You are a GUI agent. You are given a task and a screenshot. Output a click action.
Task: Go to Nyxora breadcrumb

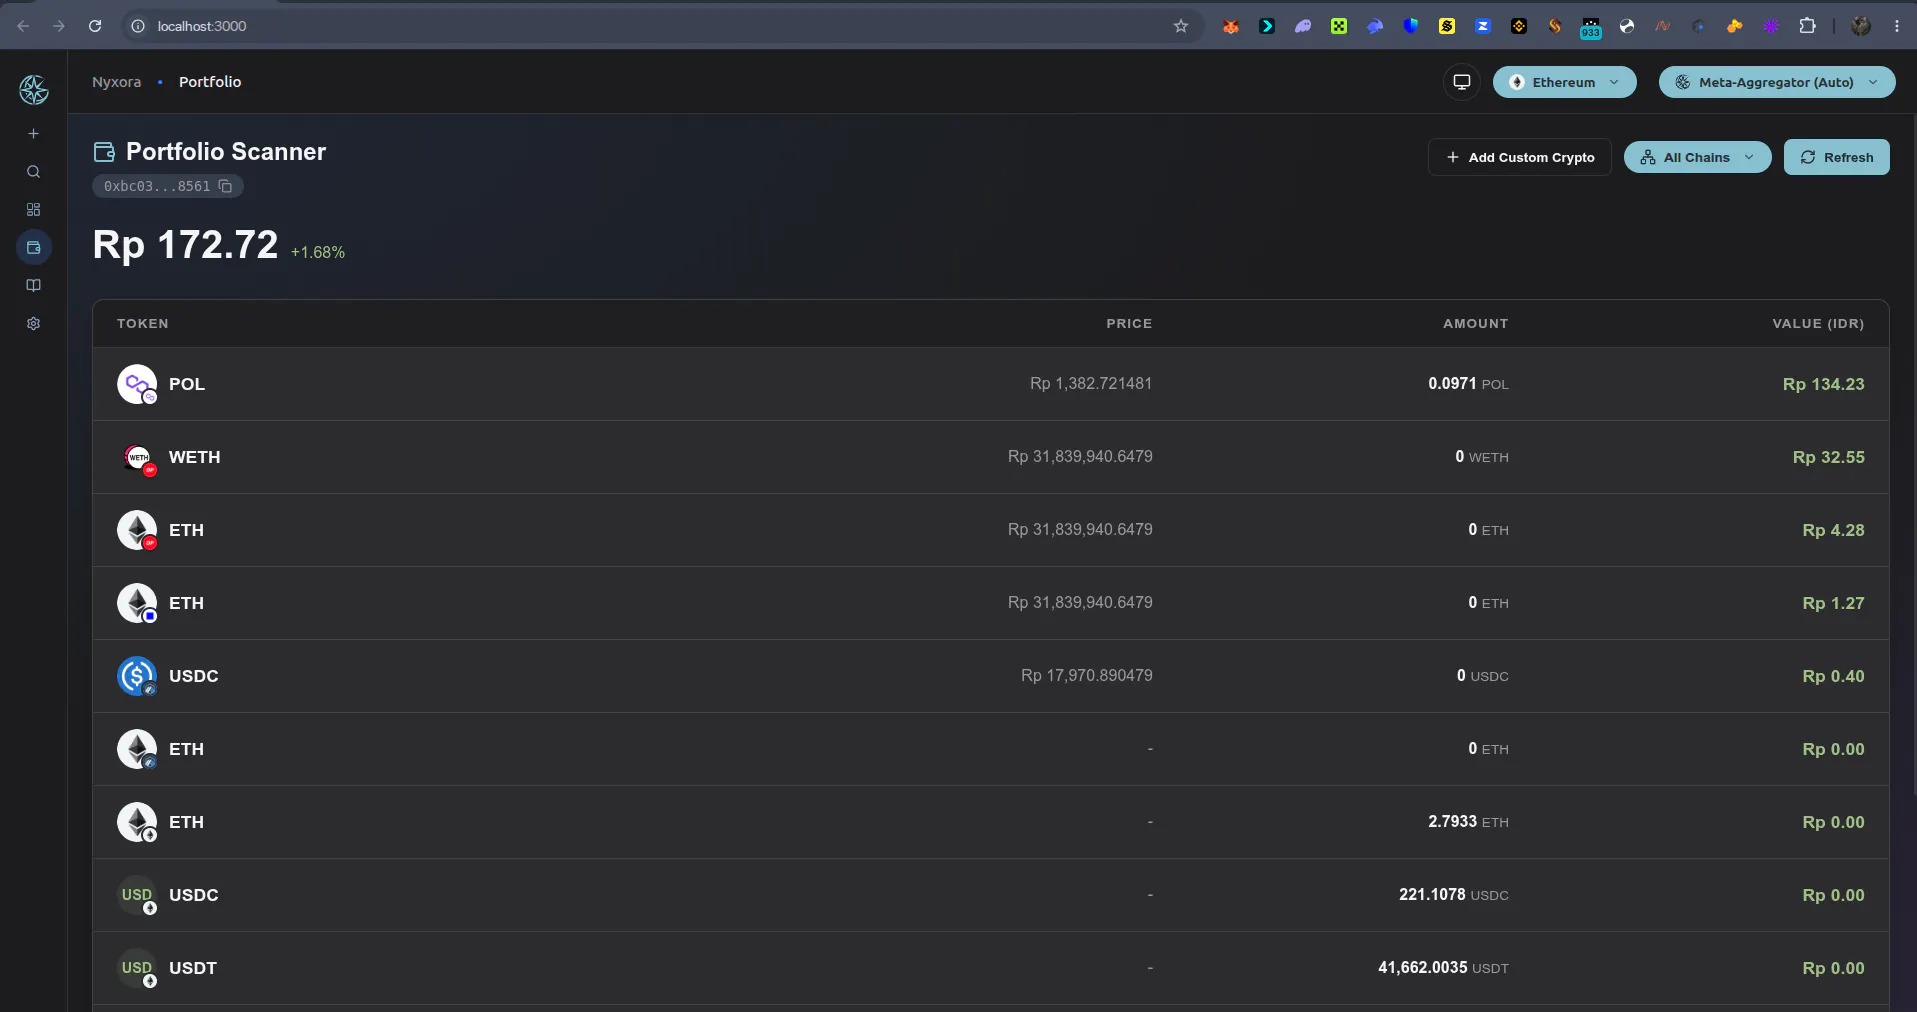(x=116, y=82)
